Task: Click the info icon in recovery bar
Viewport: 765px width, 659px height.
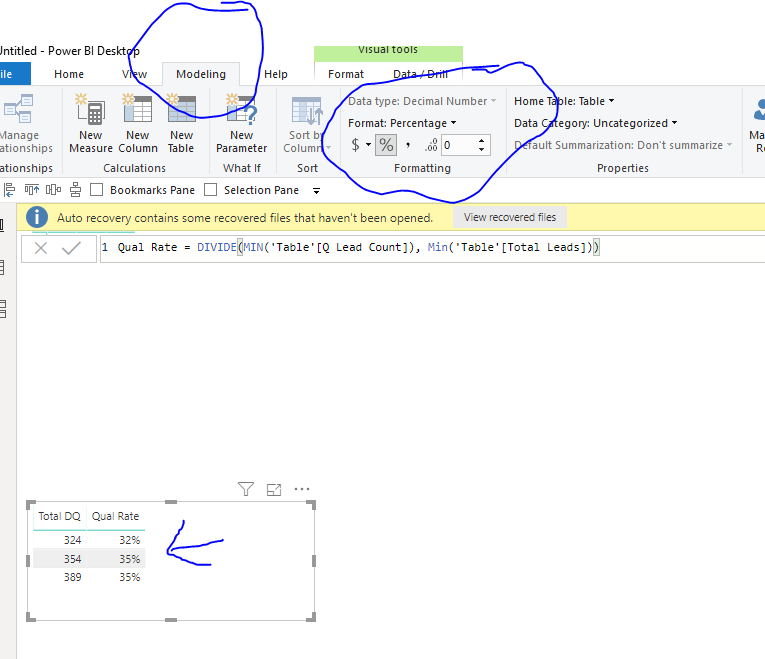Action: 37,217
